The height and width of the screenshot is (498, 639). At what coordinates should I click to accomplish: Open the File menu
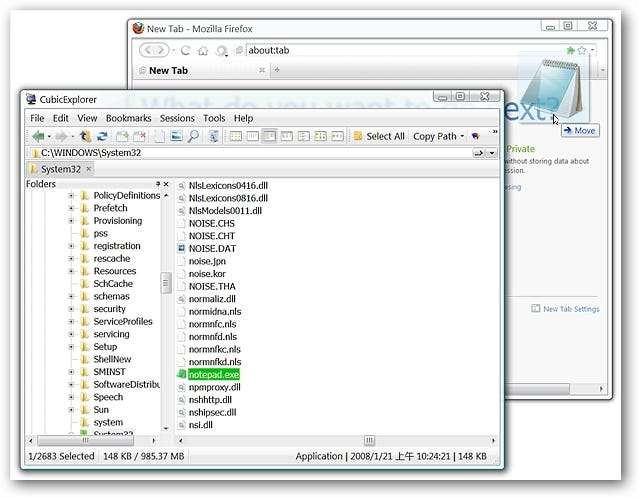tap(37, 118)
